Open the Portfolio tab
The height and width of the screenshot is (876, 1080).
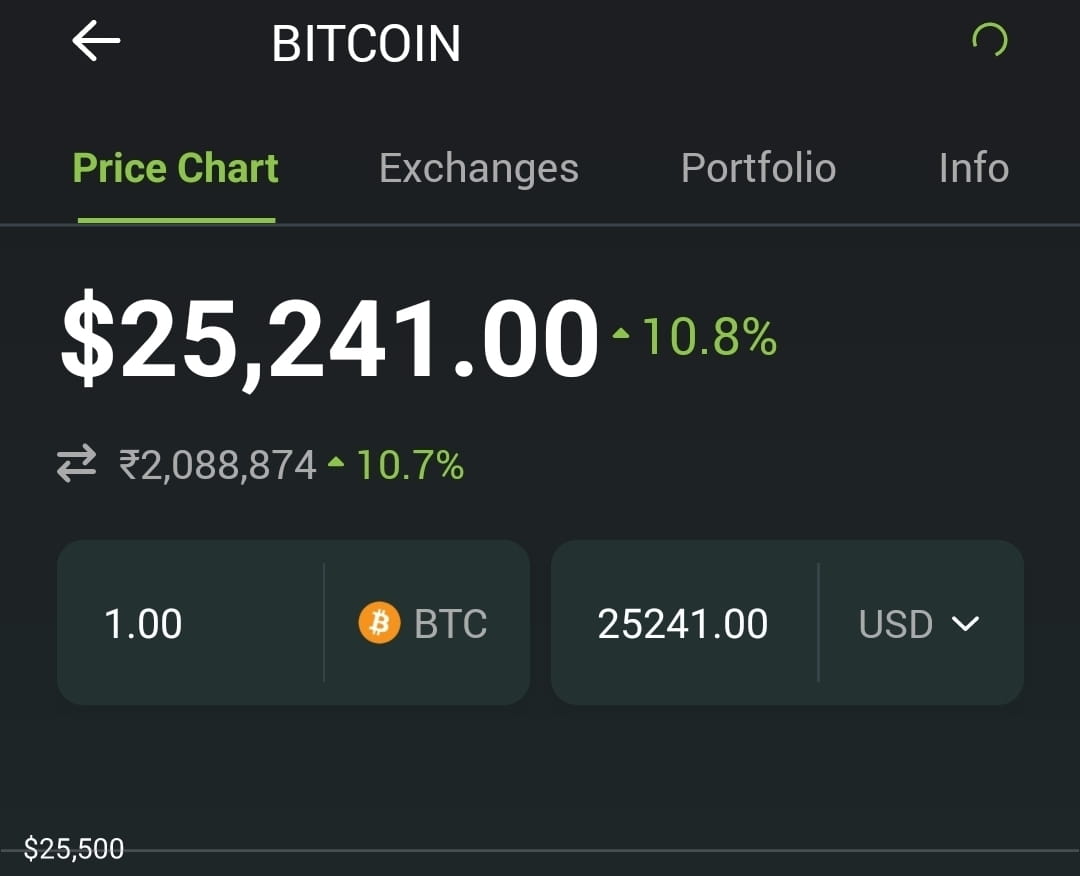pyautogui.click(x=758, y=168)
